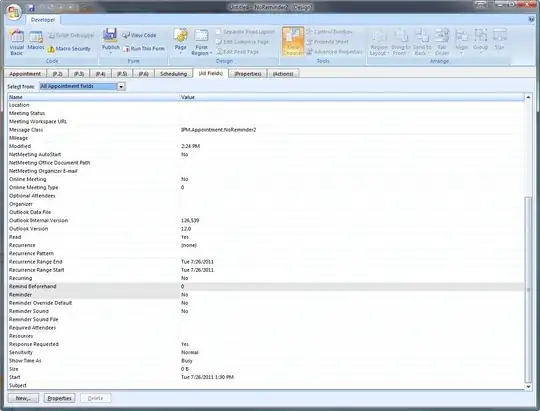
Task: Click Edit Compose Page
Action: click(242, 42)
